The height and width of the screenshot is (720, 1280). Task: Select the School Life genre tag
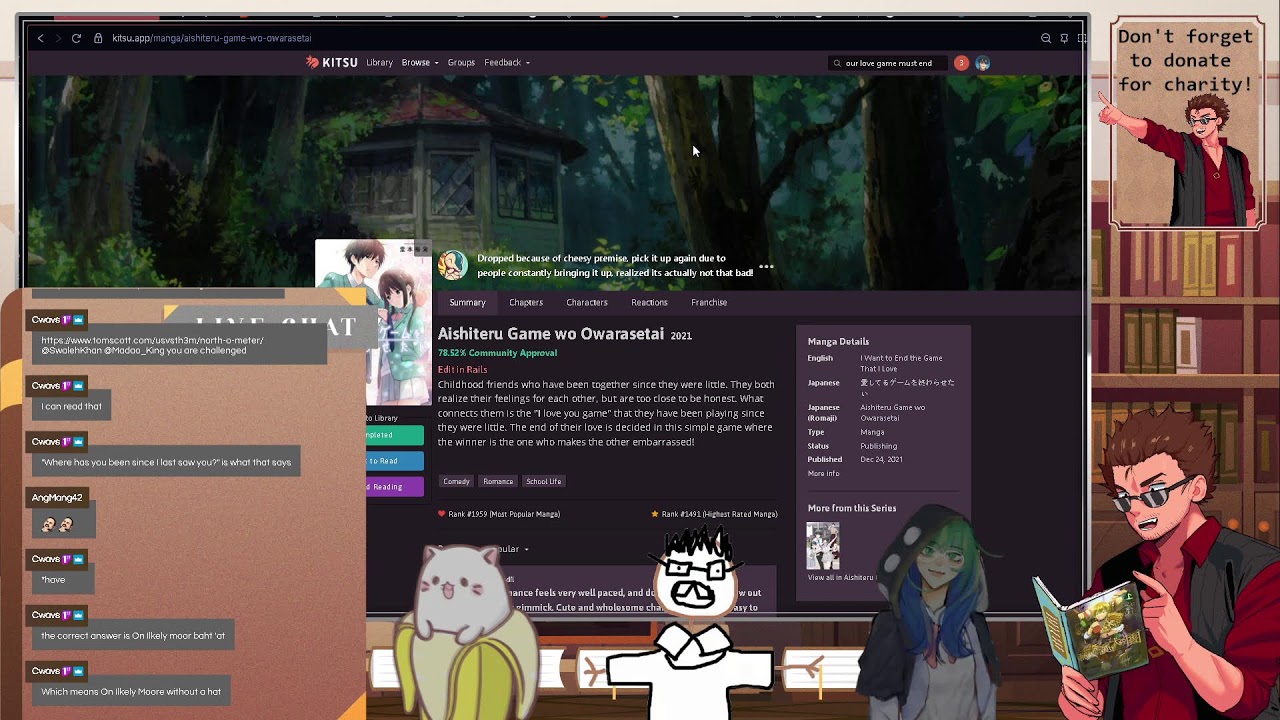point(544,481)
